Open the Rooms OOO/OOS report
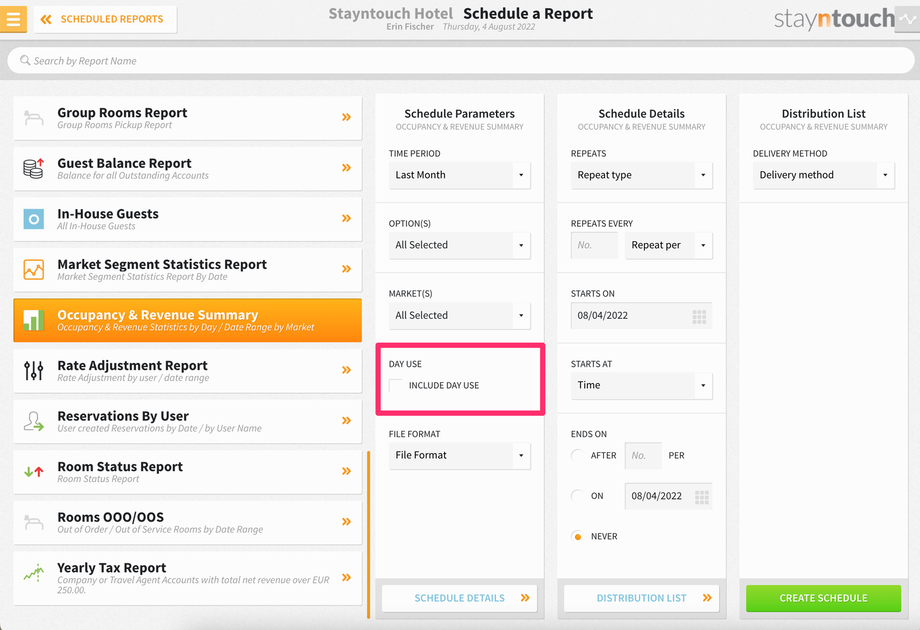Screen dimensions: 920x630 (x=187, y=522)
